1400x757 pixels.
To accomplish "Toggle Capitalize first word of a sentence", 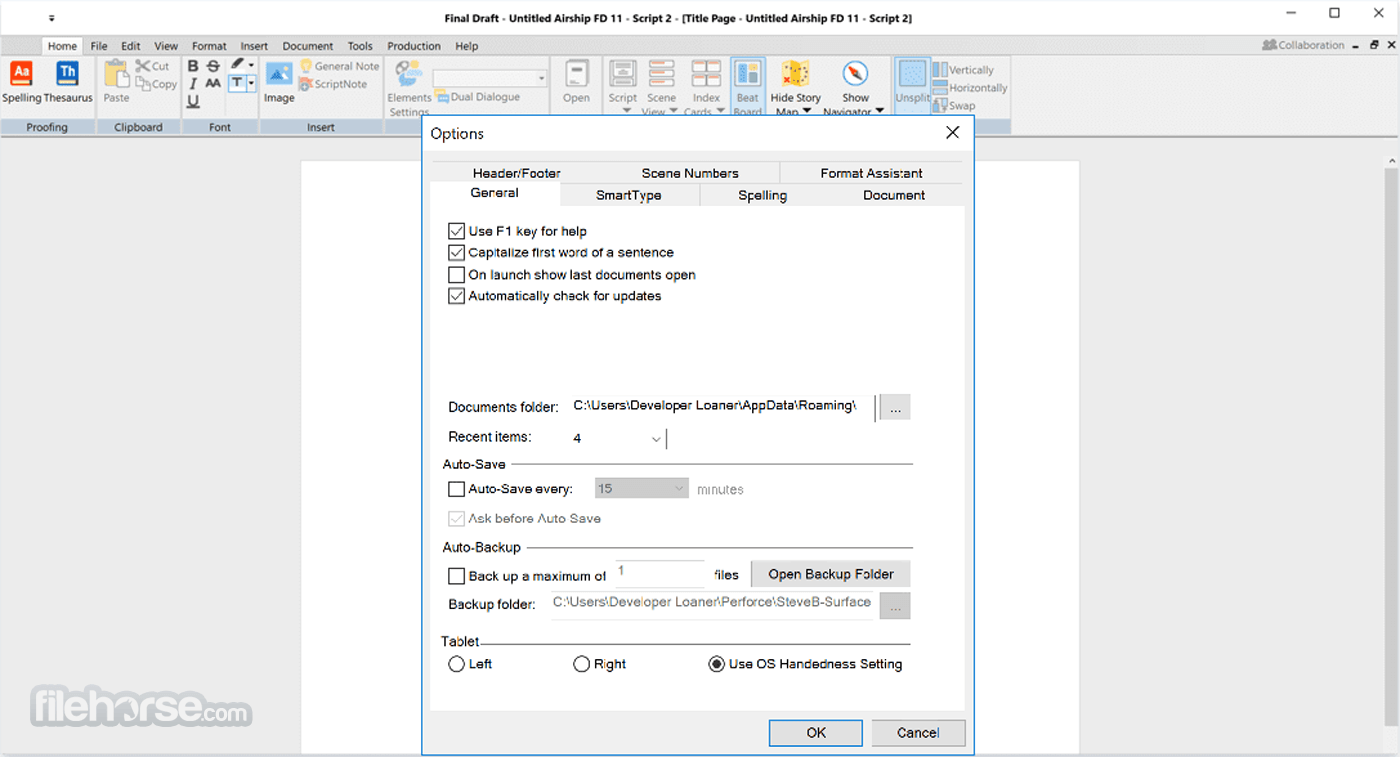I will [x=457, y=253].
